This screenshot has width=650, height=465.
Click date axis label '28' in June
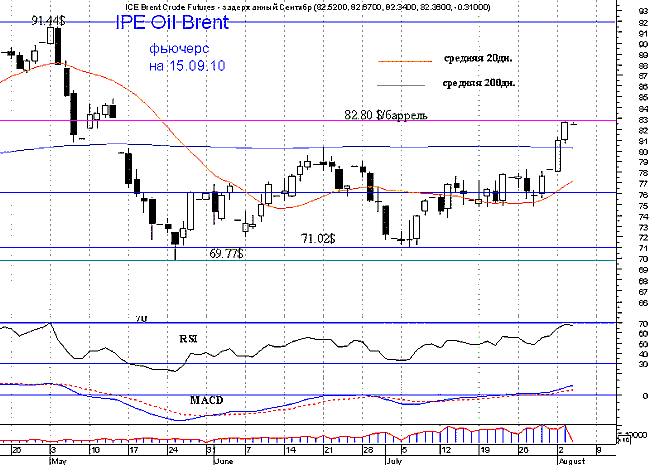368,450
